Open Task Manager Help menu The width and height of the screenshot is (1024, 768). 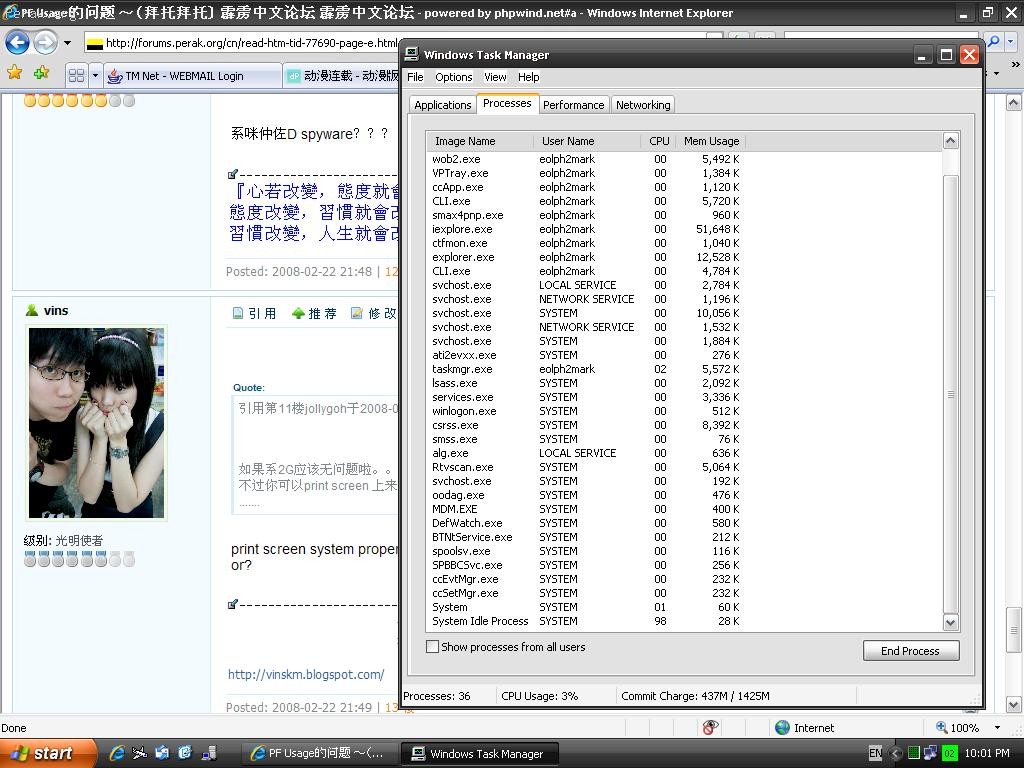point(528,77)
